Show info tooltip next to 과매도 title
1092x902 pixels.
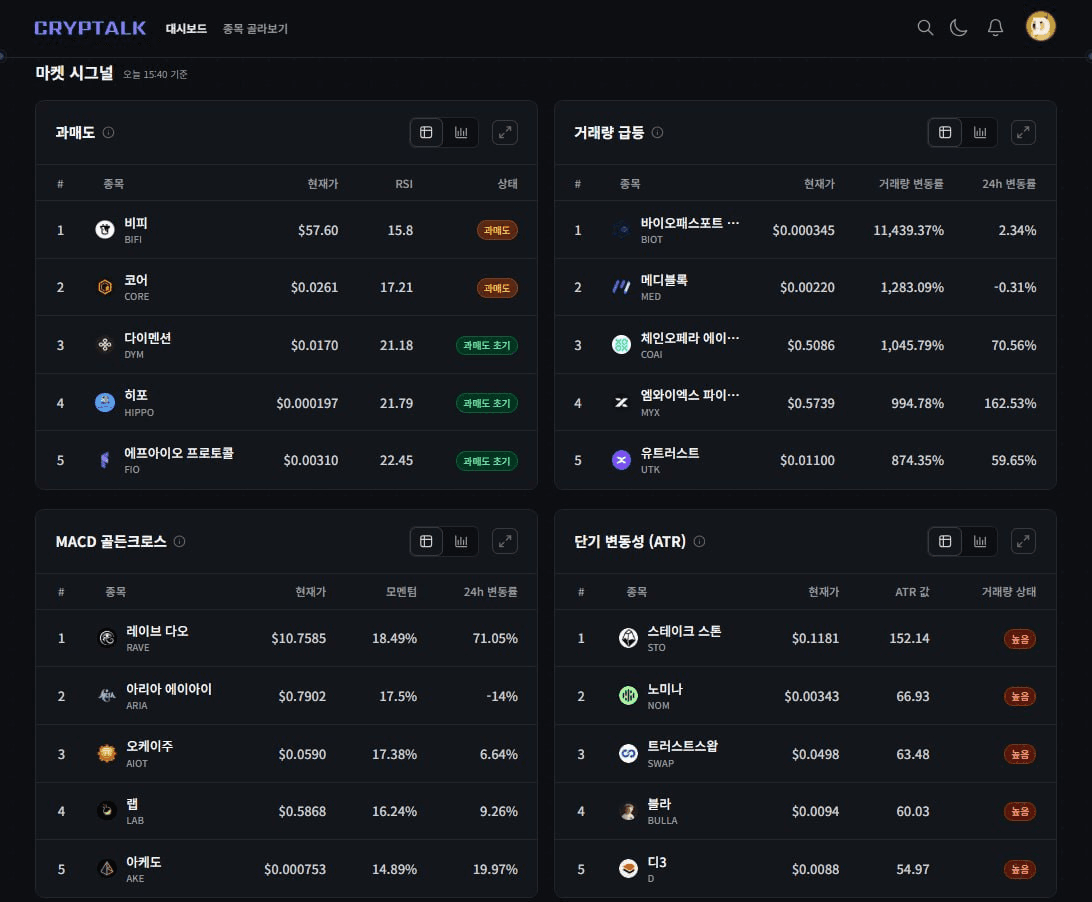point(108,132)
